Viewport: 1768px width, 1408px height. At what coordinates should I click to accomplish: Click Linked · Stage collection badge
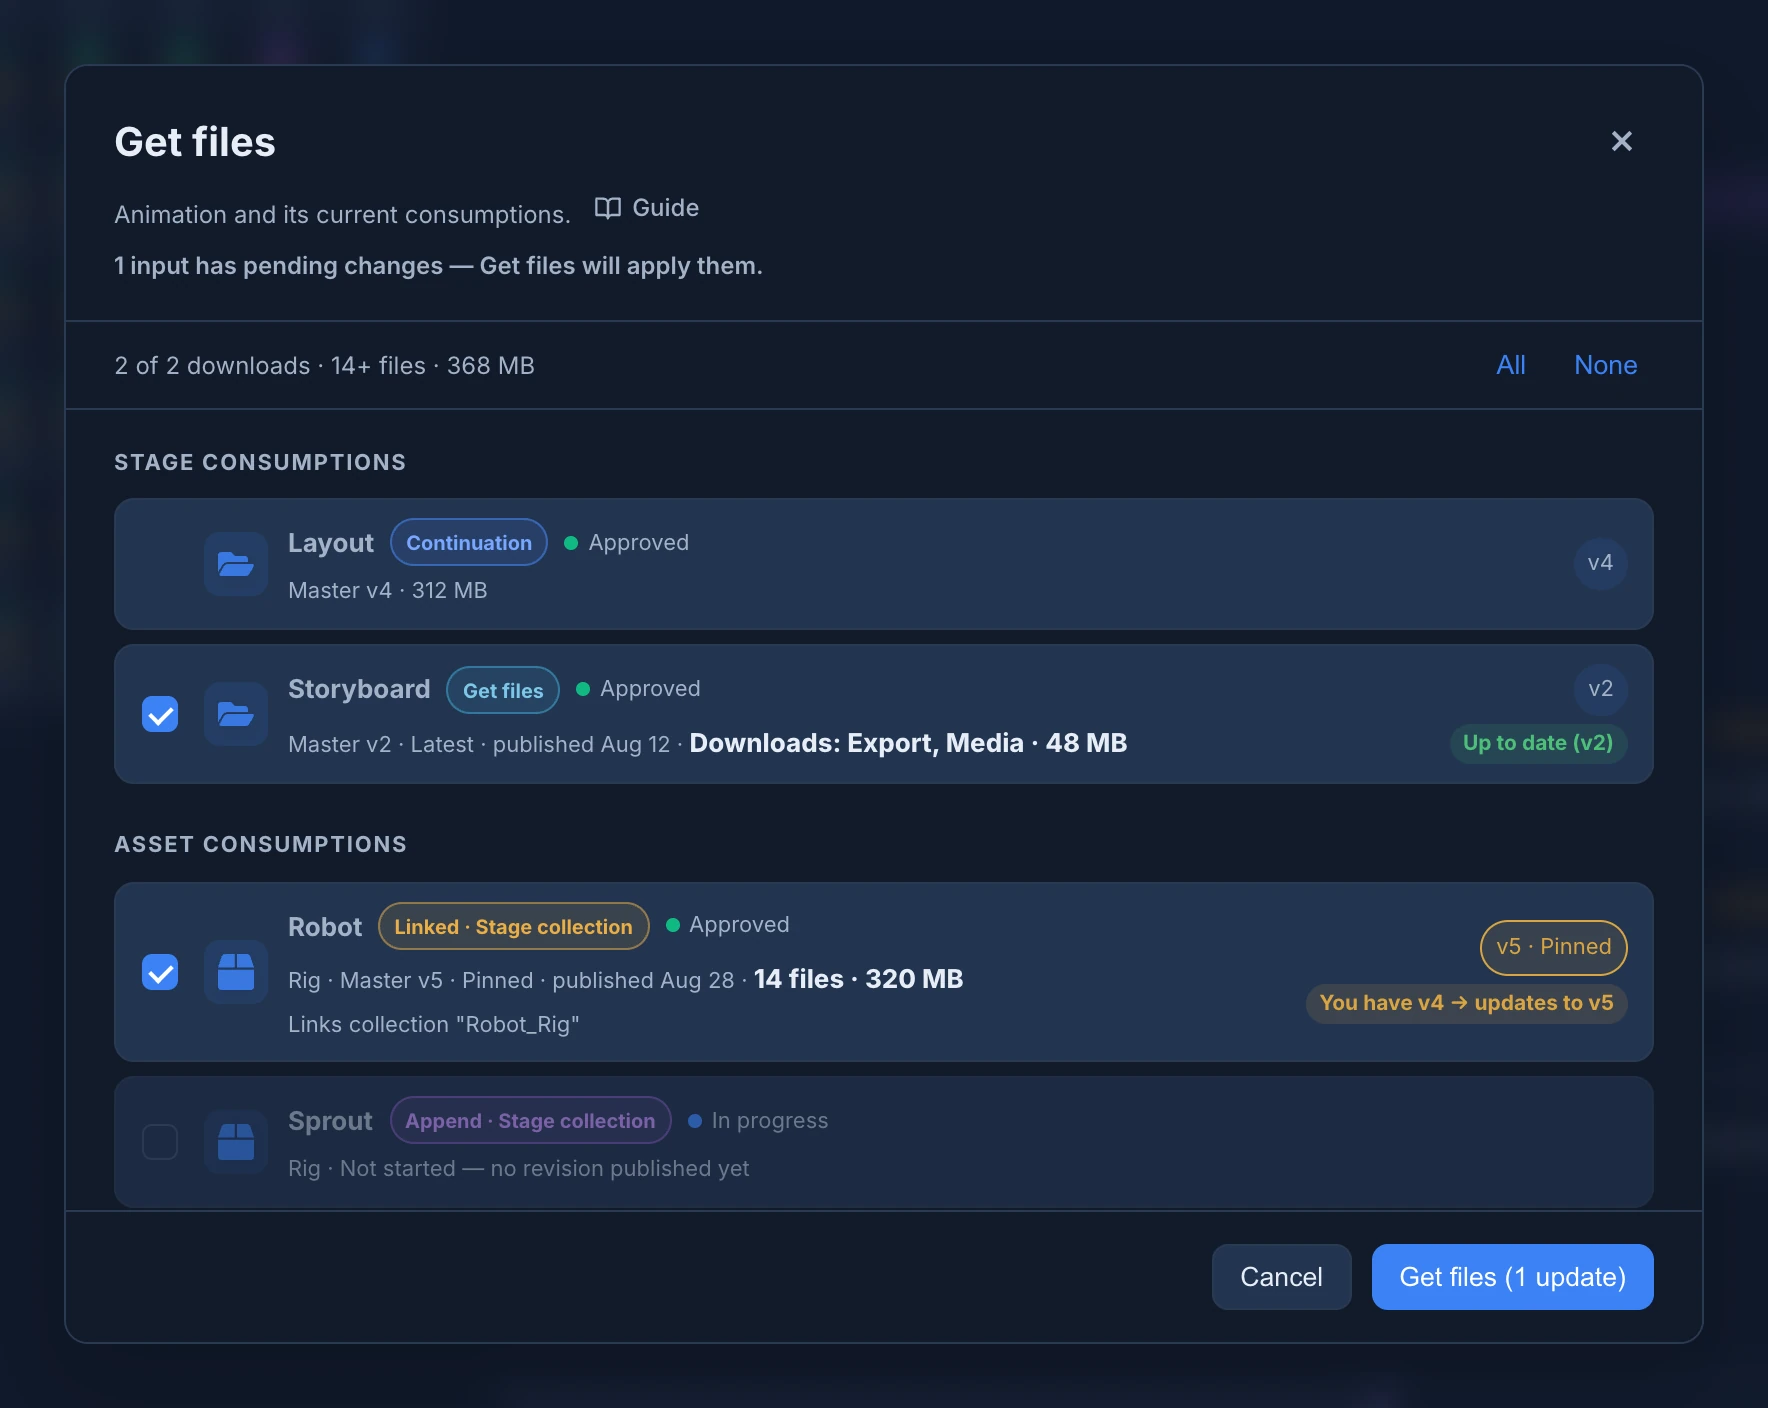tap(513, 926)
